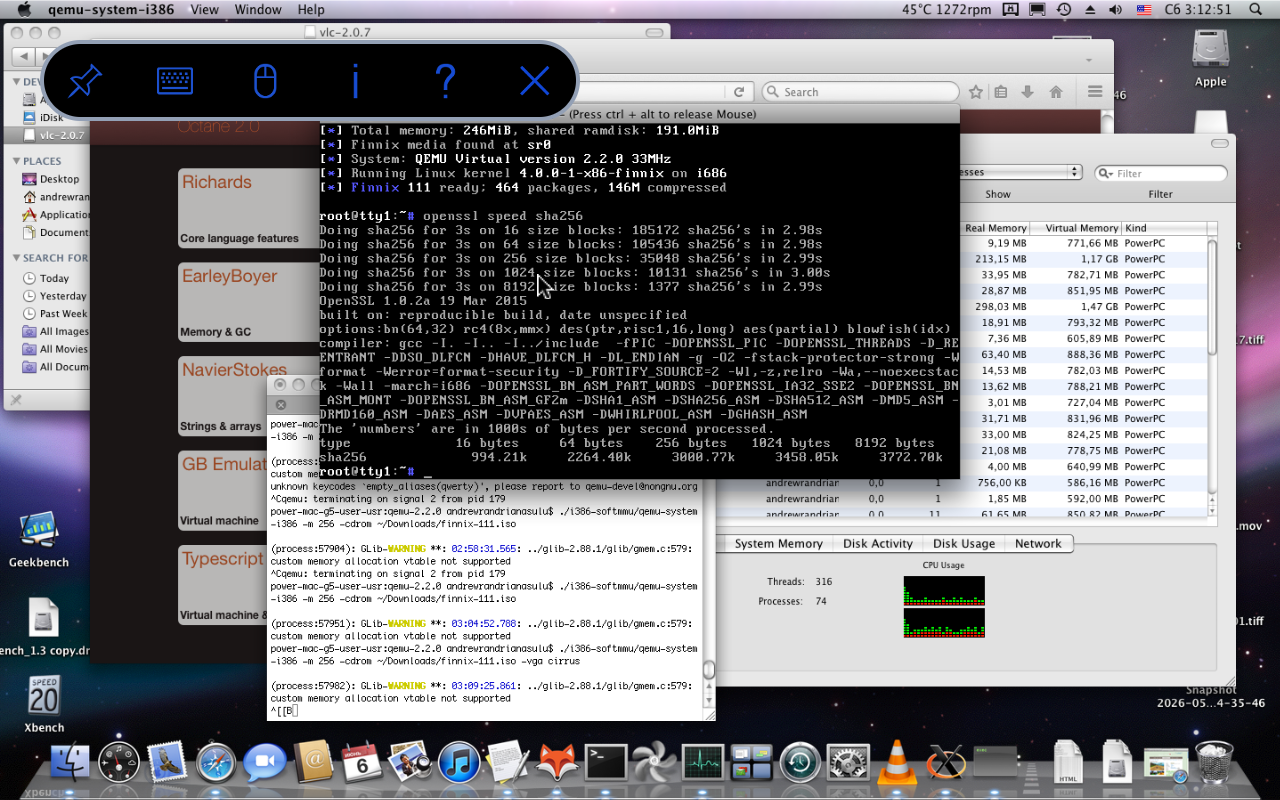The image size is (1280, 800).
Task: Launch Finder from the Dock
Action: click(x=70, y=764)
